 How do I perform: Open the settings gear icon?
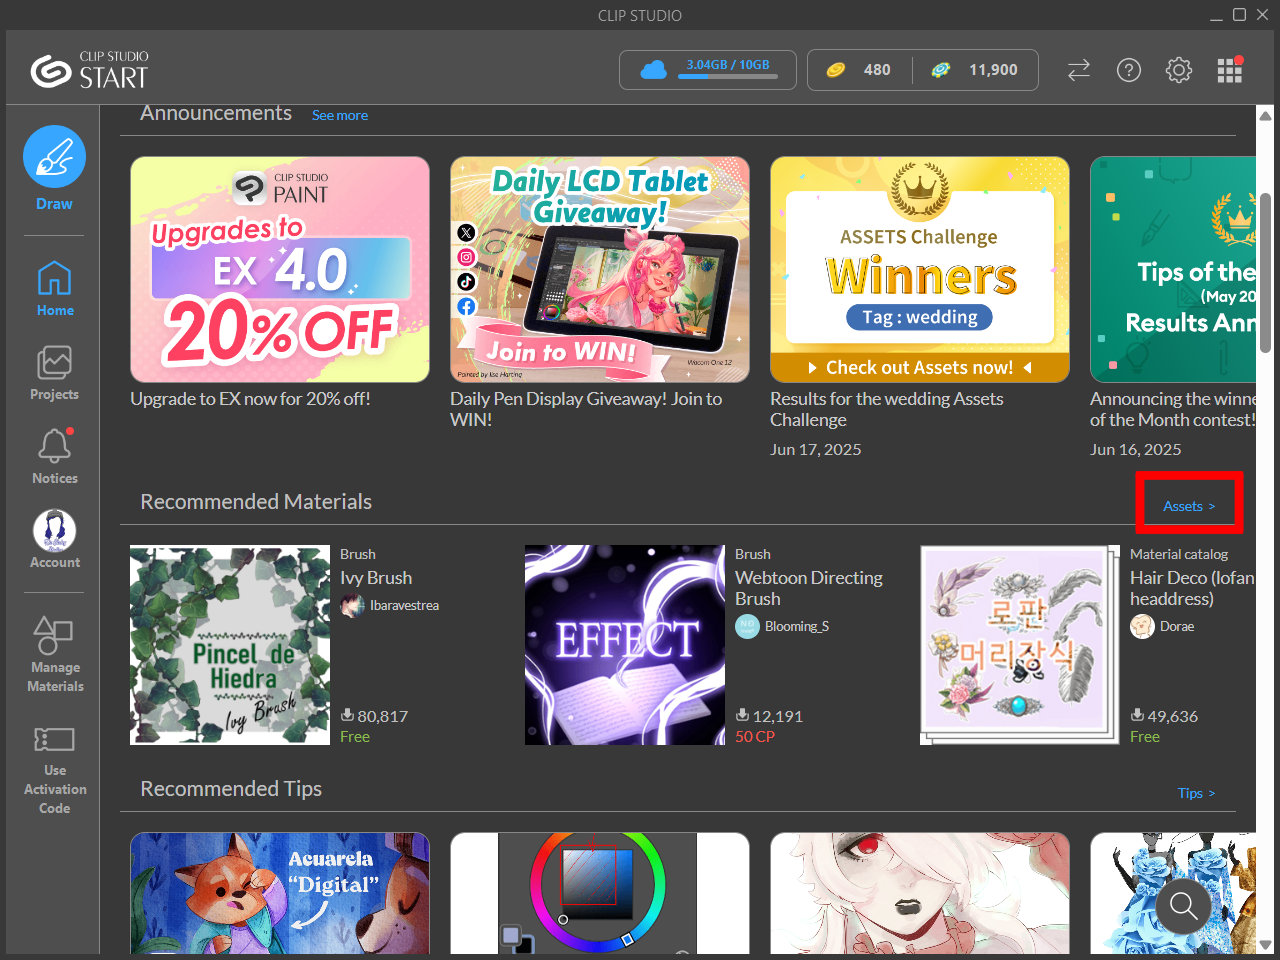(1179, 70)
